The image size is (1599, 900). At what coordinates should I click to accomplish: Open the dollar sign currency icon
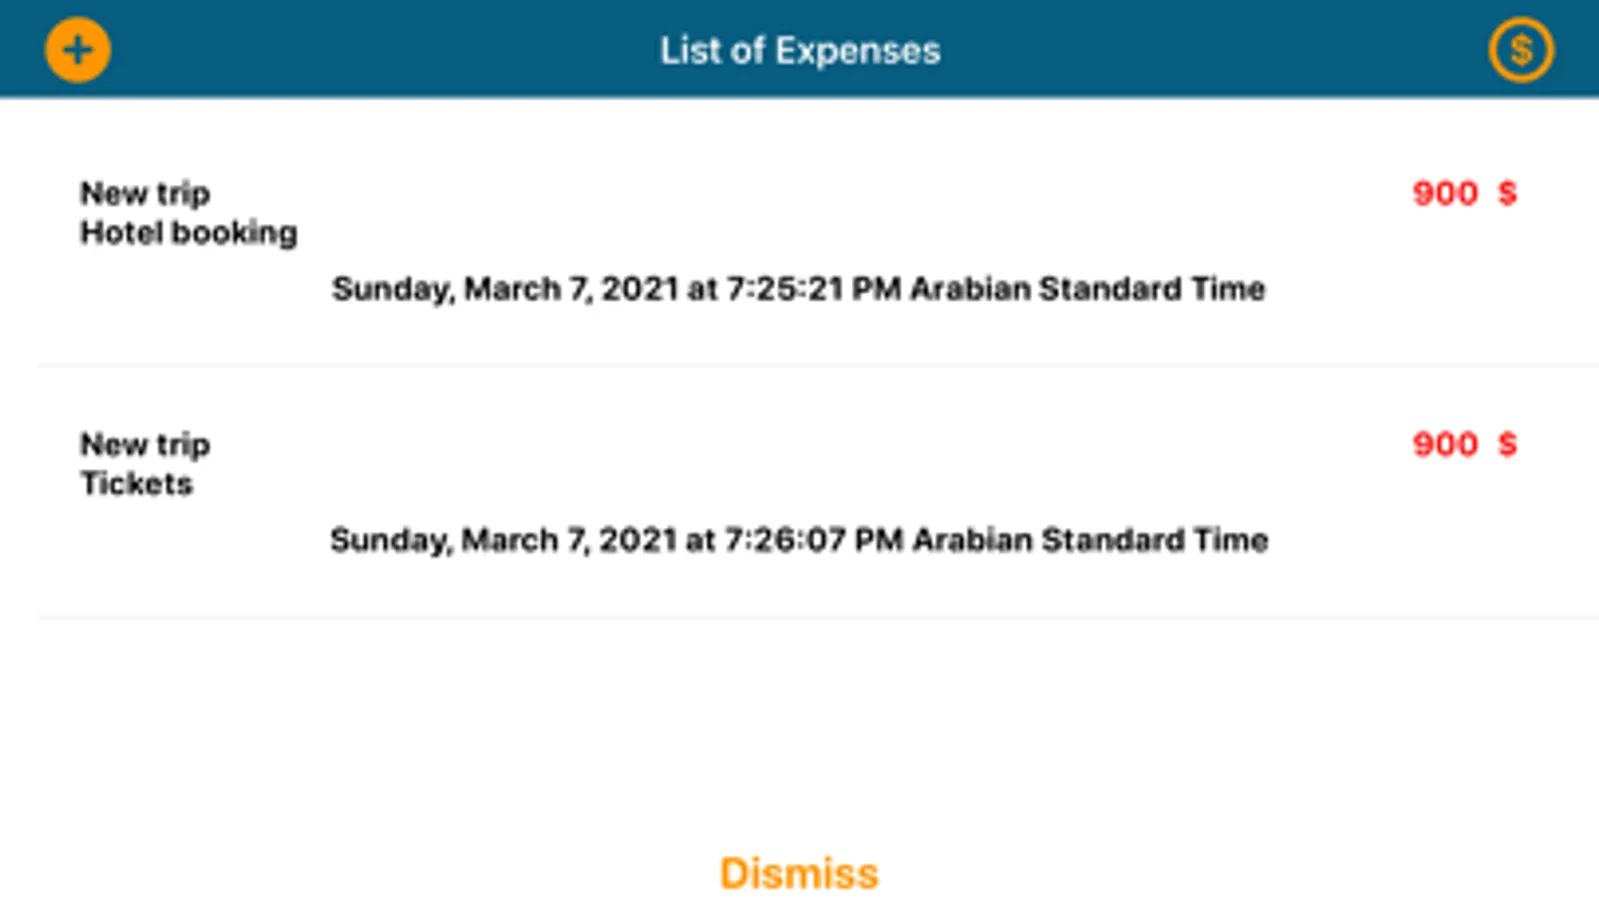1521,50
